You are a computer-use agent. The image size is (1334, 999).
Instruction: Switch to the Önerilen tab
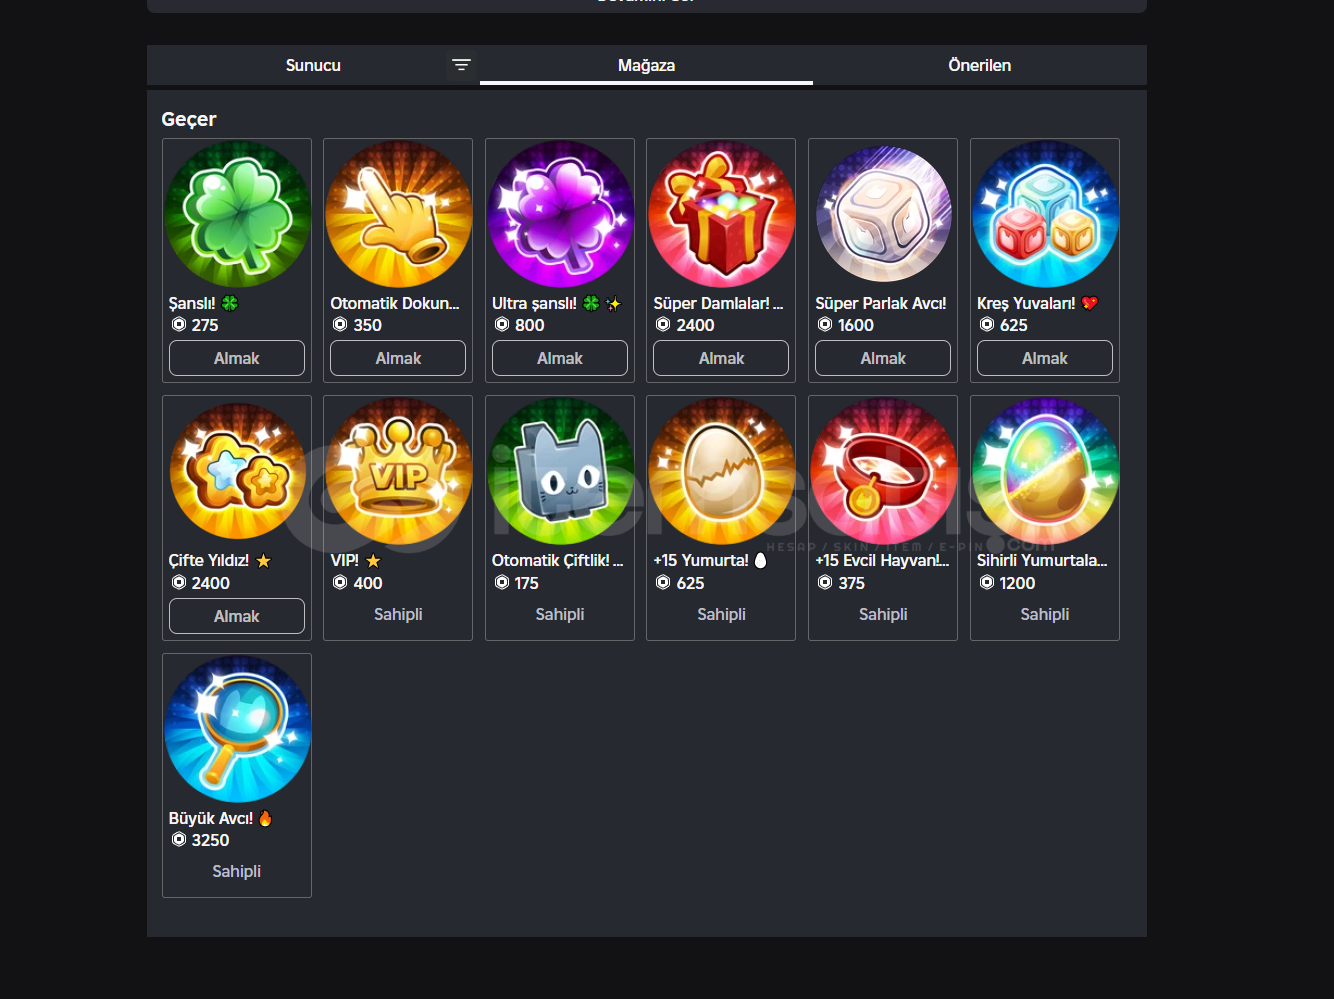click(x=979, y=65)
